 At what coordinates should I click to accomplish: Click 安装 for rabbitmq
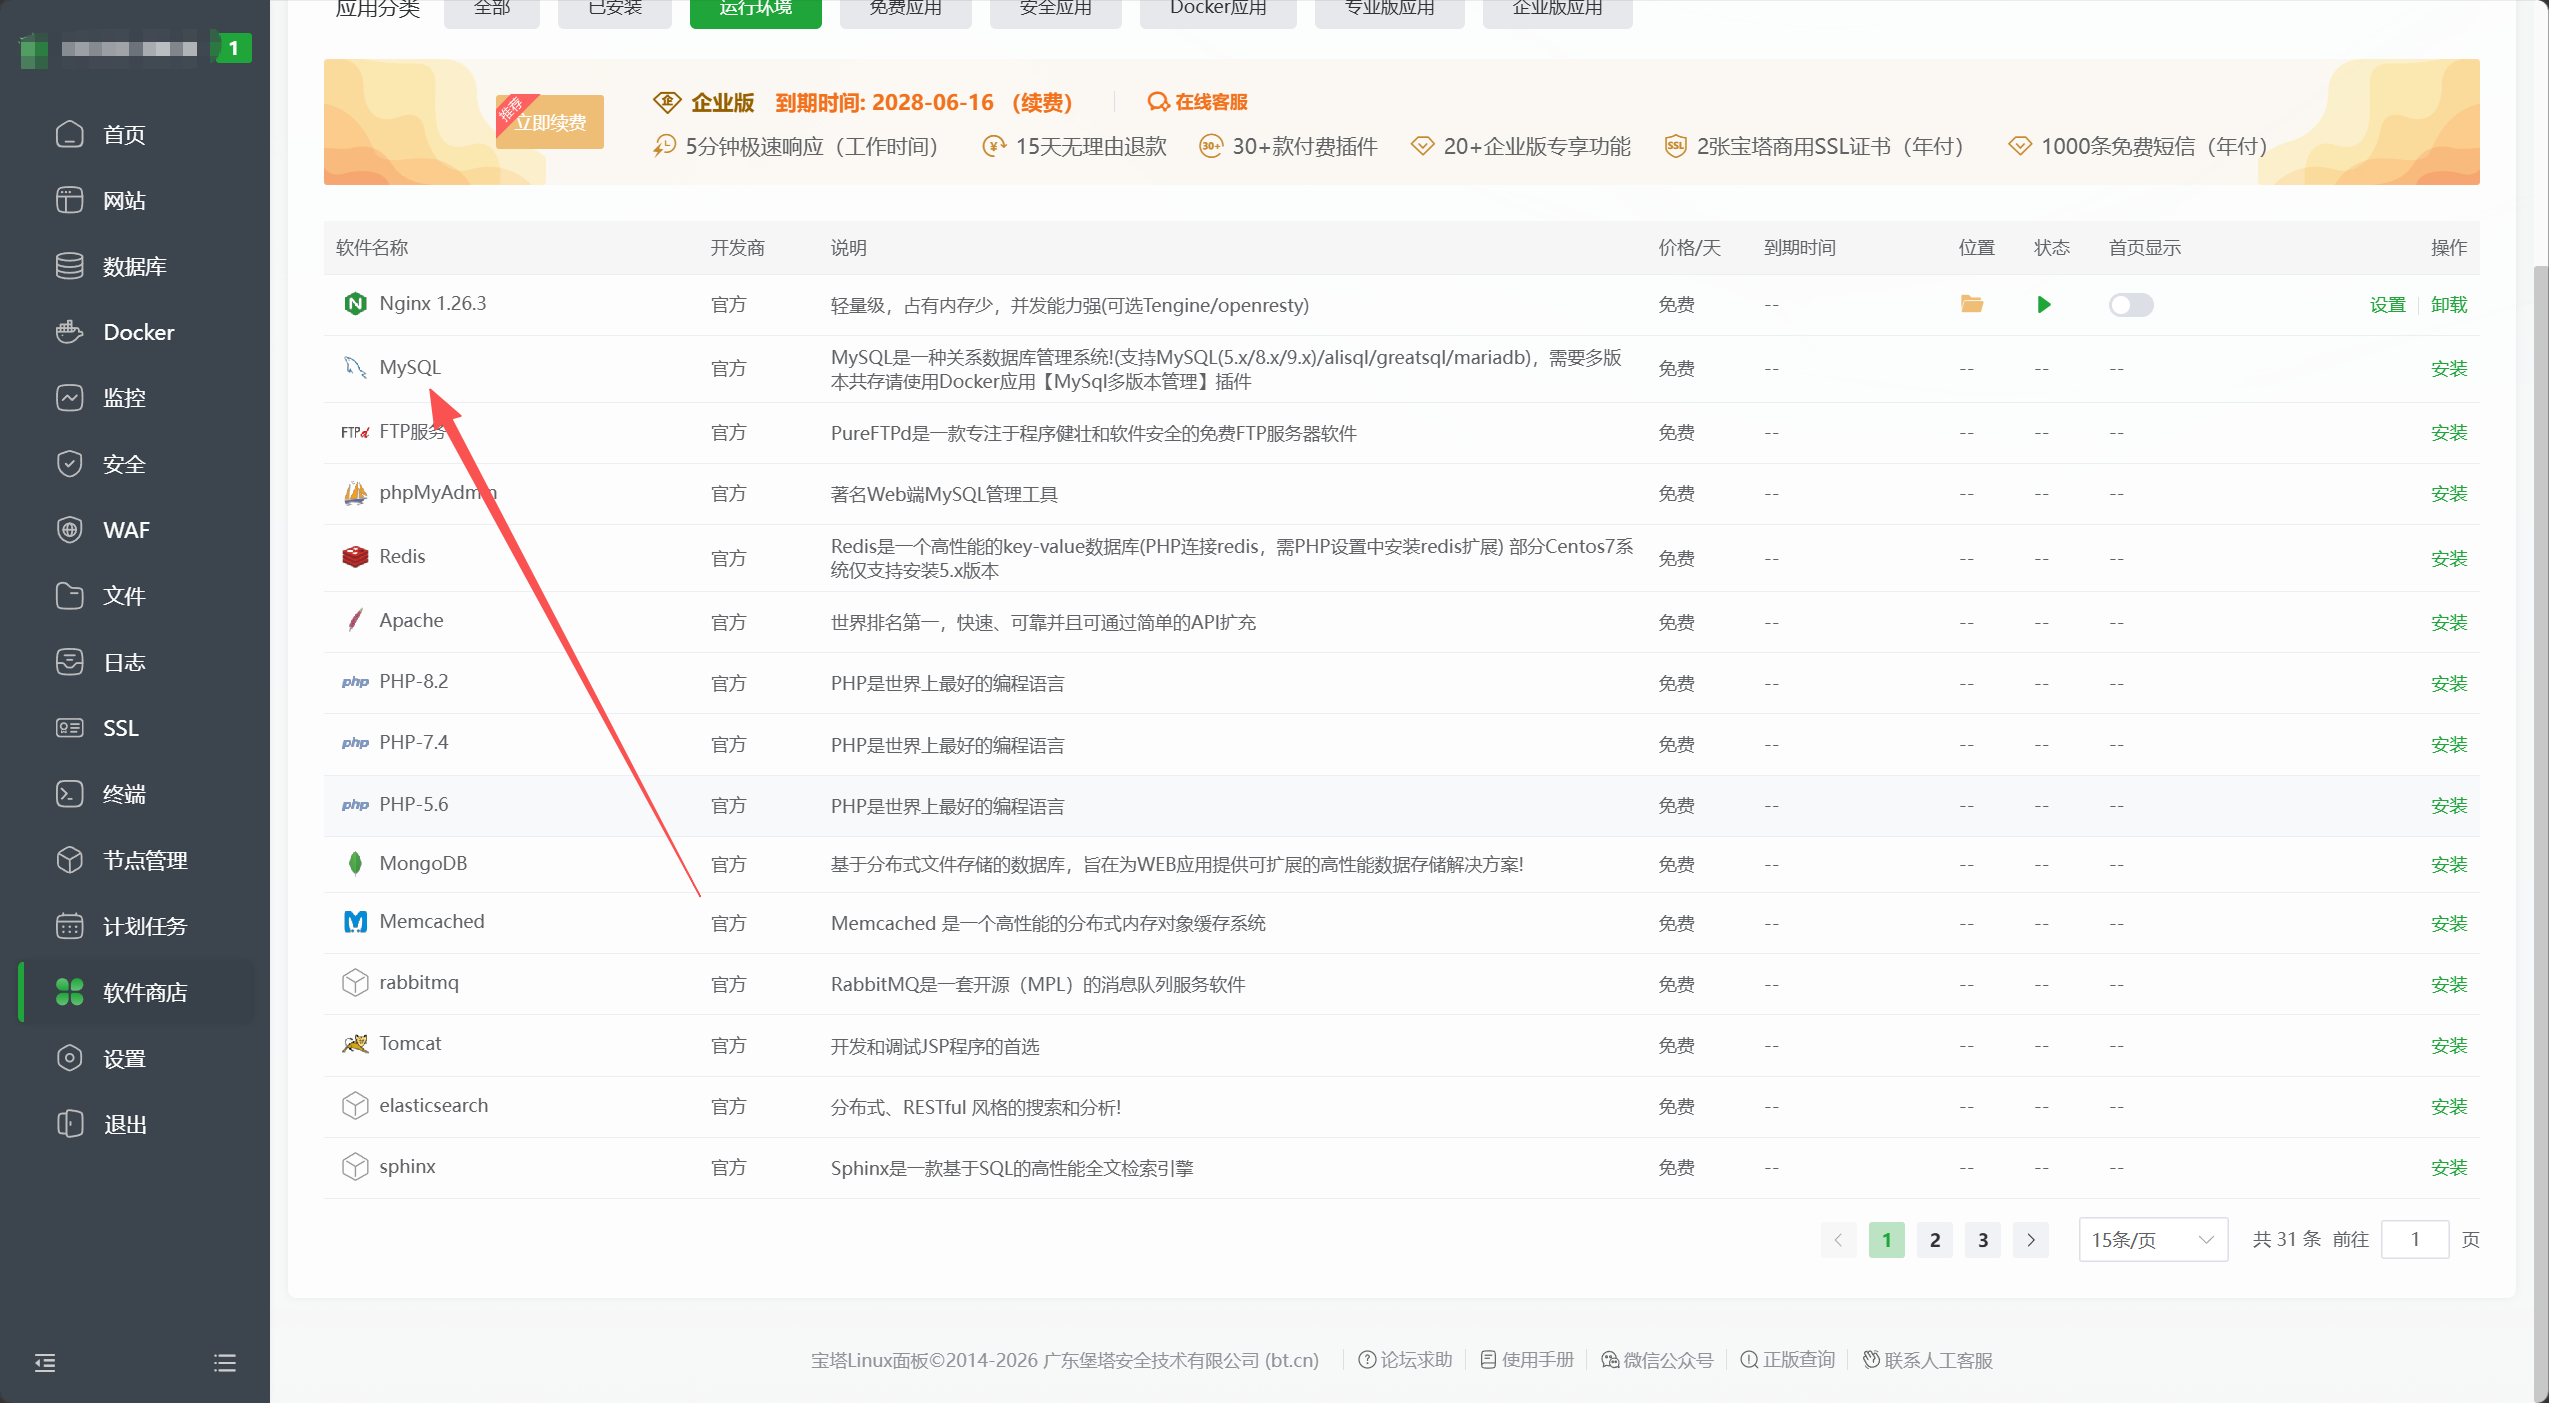click(2449, 985)
